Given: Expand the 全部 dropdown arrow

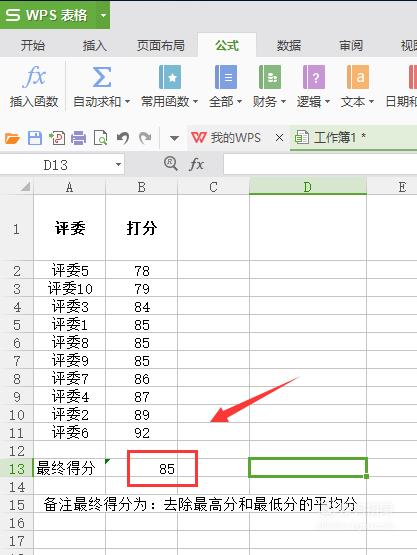Looking at the screenshot, I should (x=239, y=102).
